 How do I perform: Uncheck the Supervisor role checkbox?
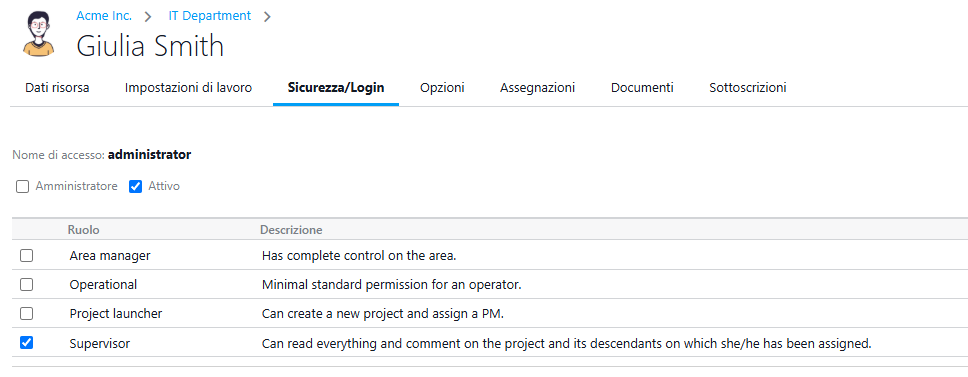[x=27, y=342]
